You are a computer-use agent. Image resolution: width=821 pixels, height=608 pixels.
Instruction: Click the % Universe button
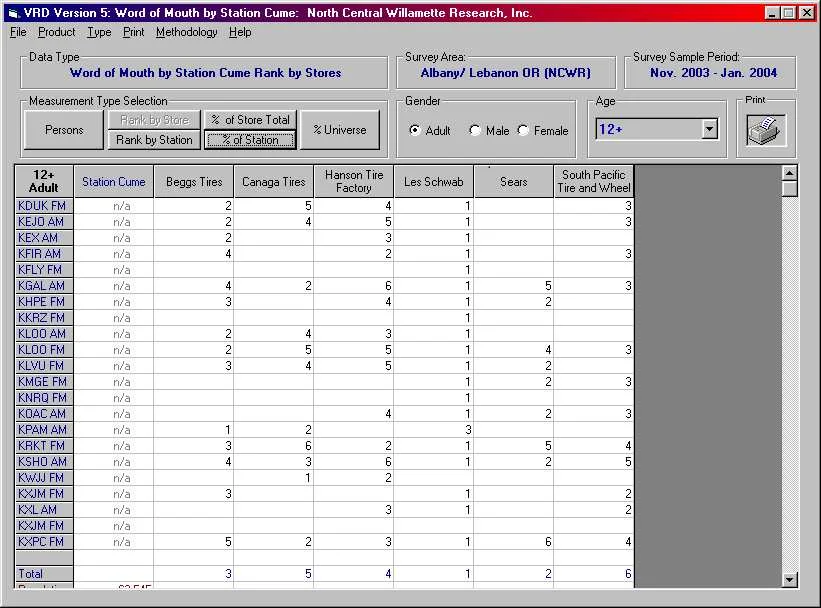click(340, 130)
